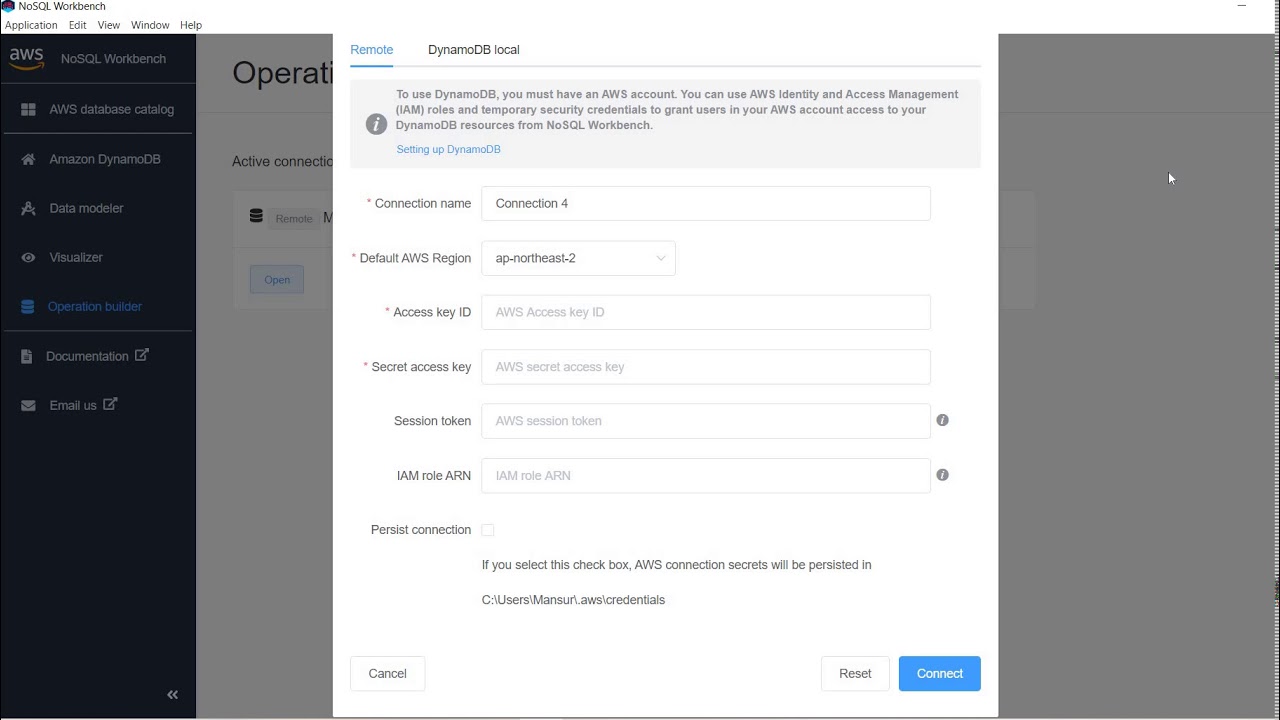Focus the Session token field

tap(706, 421)
